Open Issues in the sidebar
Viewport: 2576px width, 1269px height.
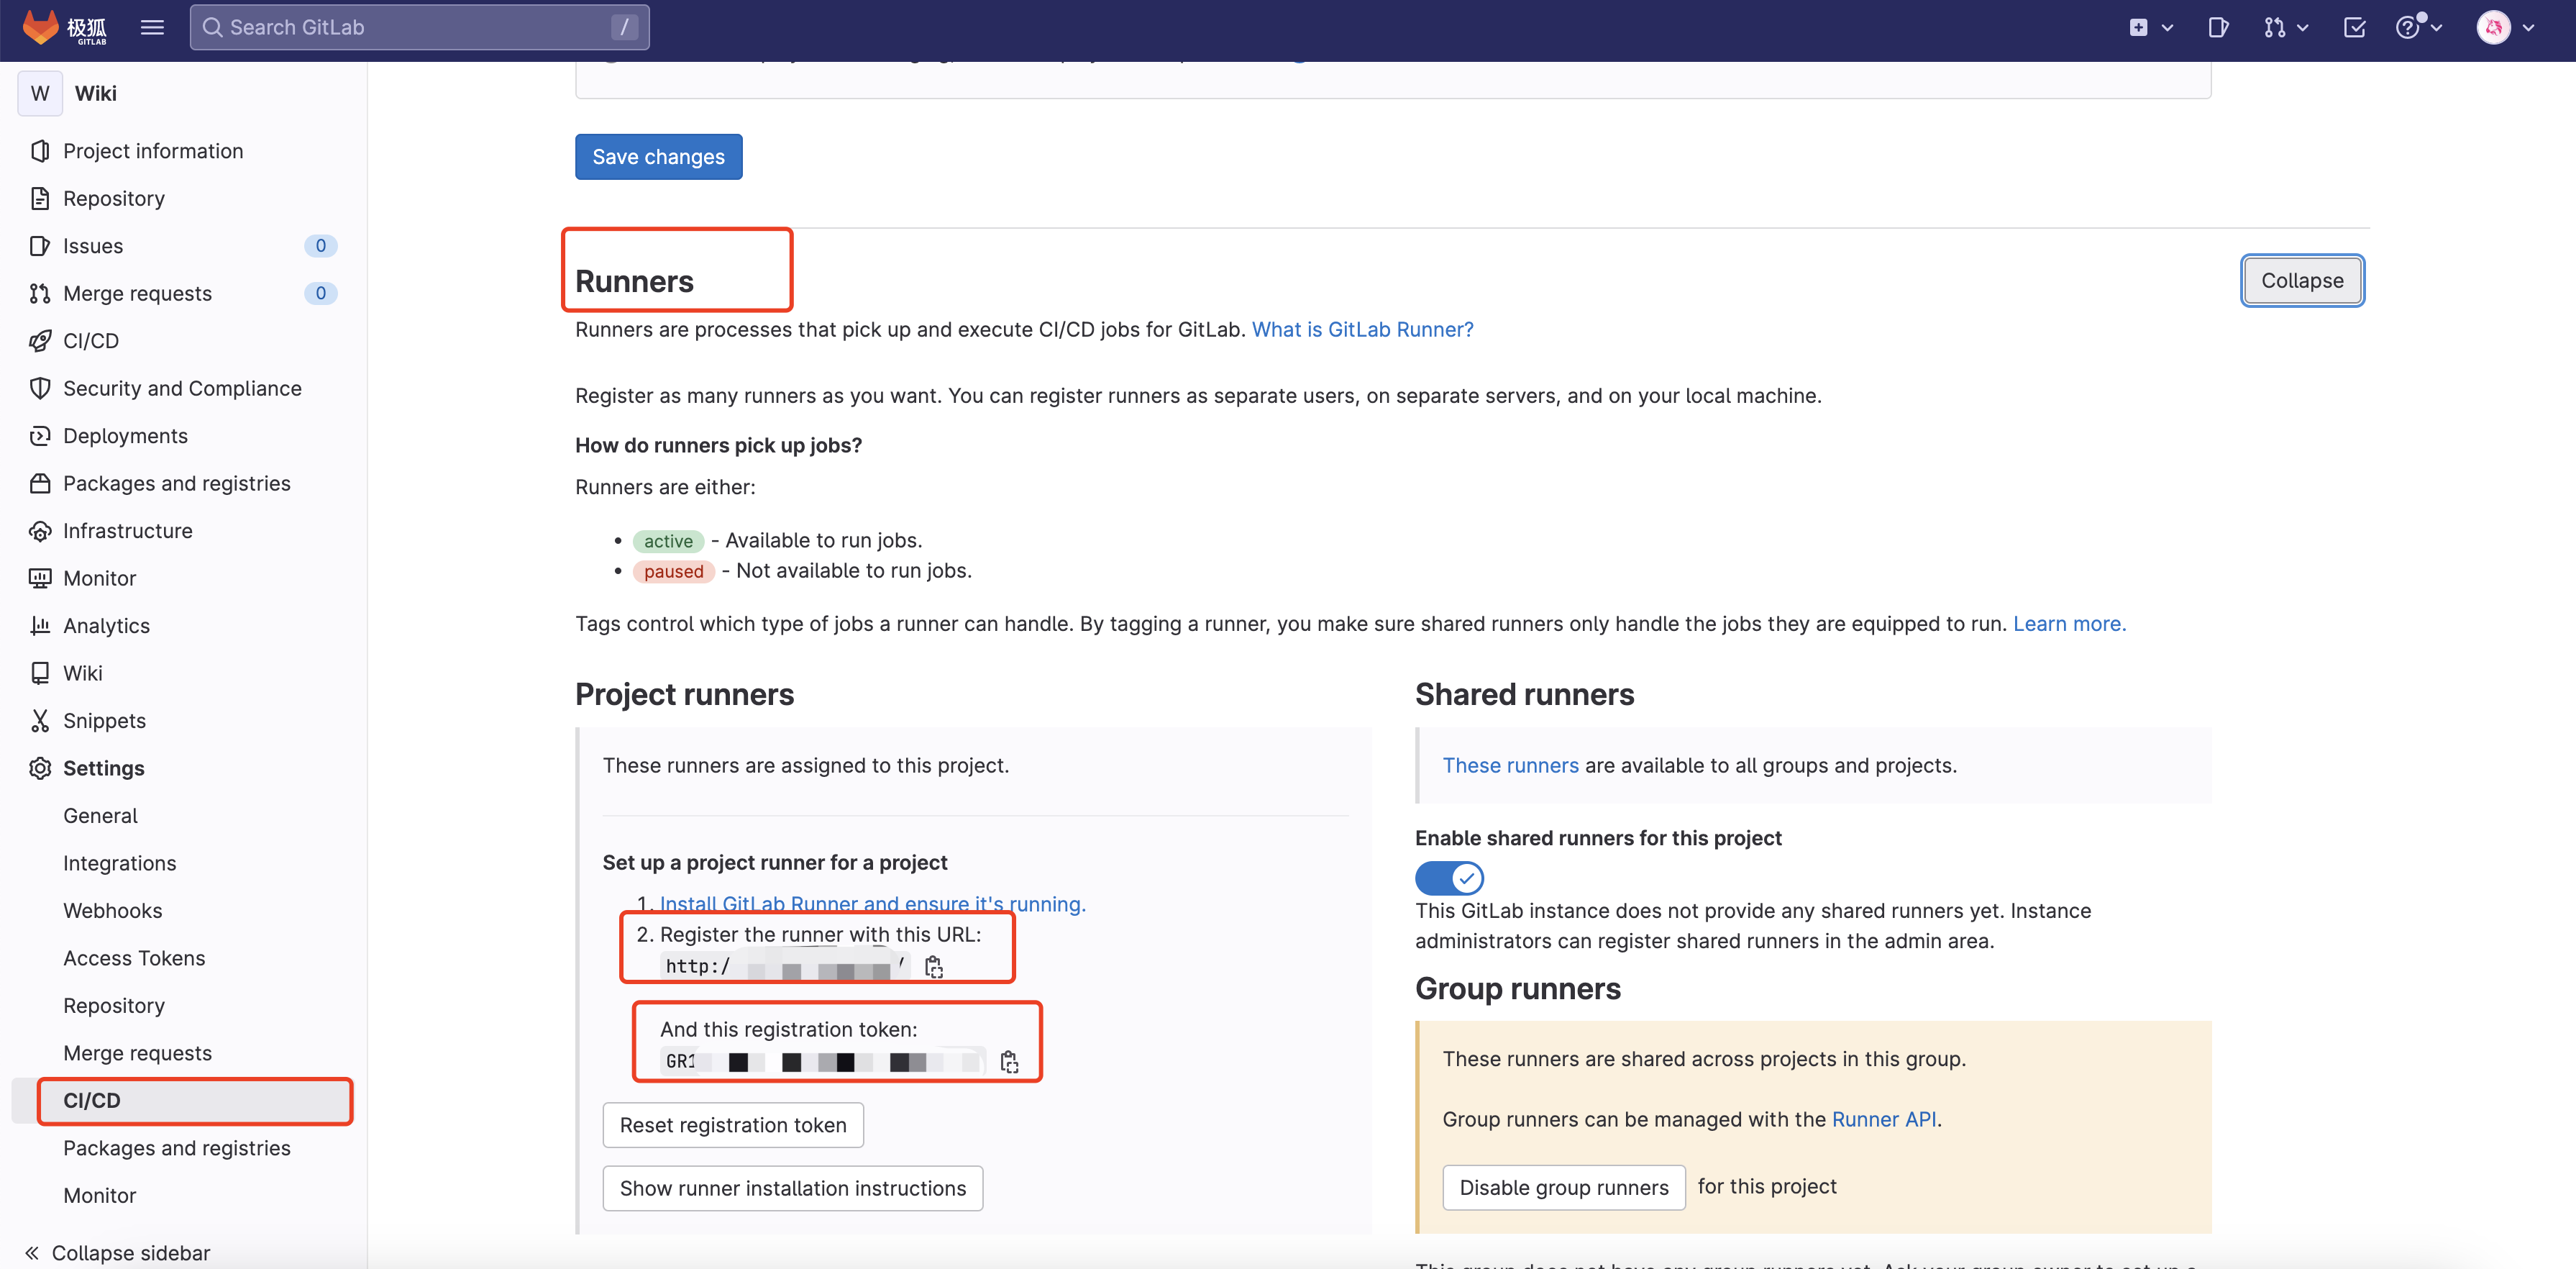coord(93,246)
